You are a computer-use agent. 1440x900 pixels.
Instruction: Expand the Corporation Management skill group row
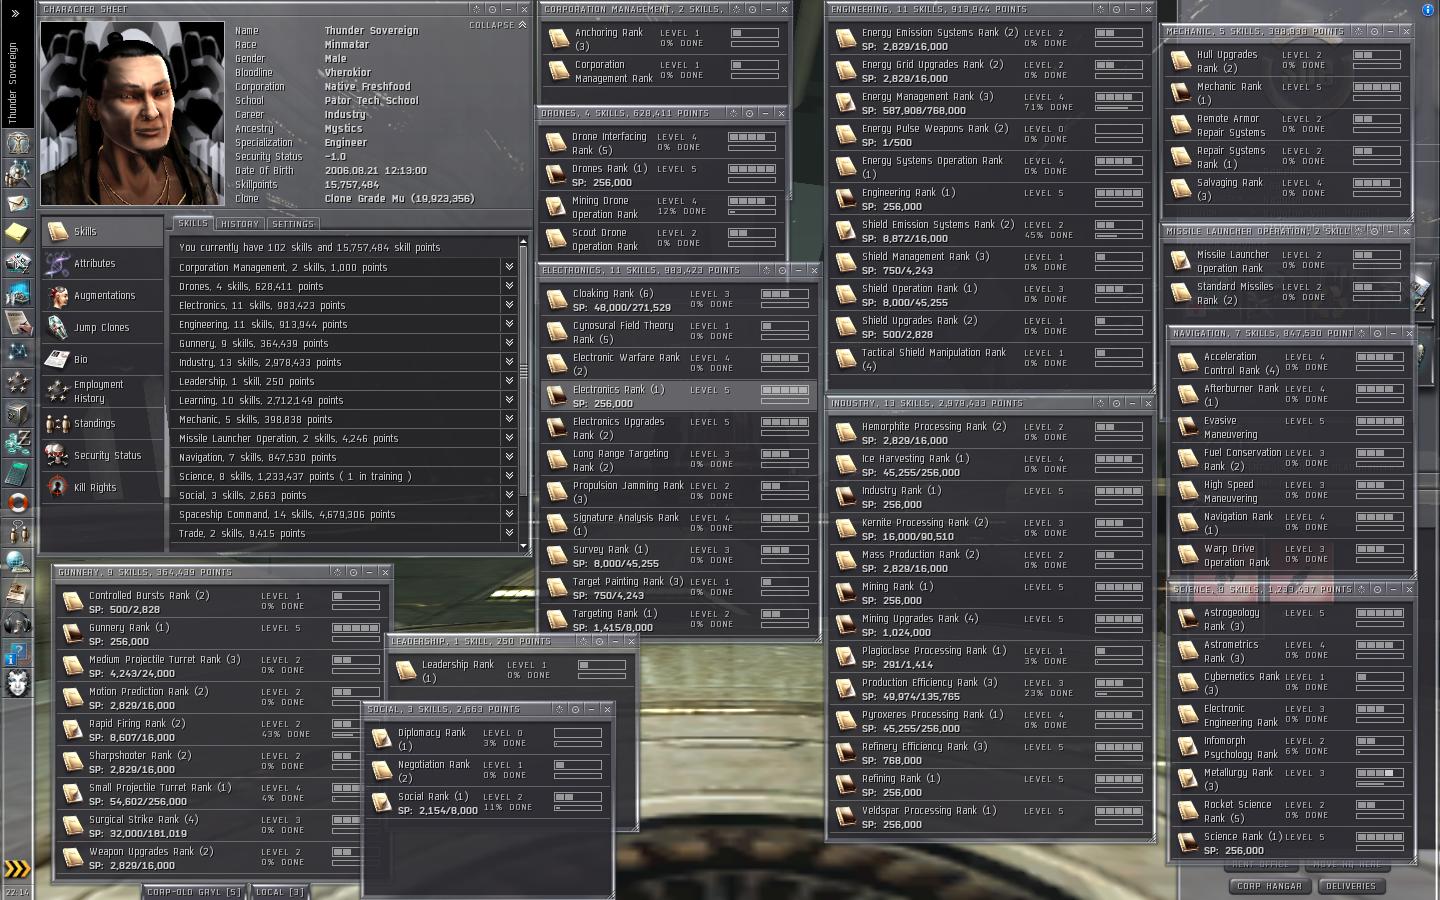click(509, 267)
